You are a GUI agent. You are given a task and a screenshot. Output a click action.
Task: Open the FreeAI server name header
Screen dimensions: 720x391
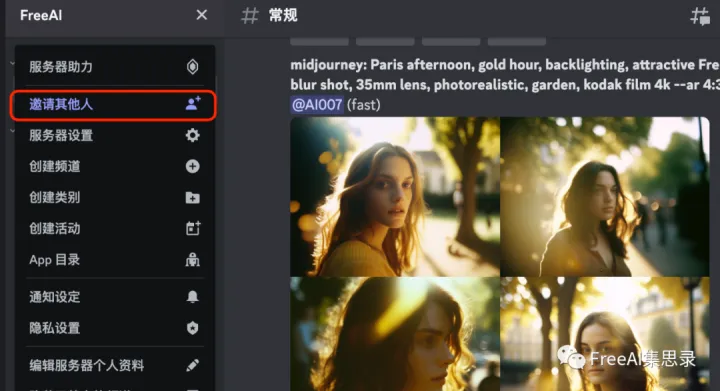tap(41, 16)
